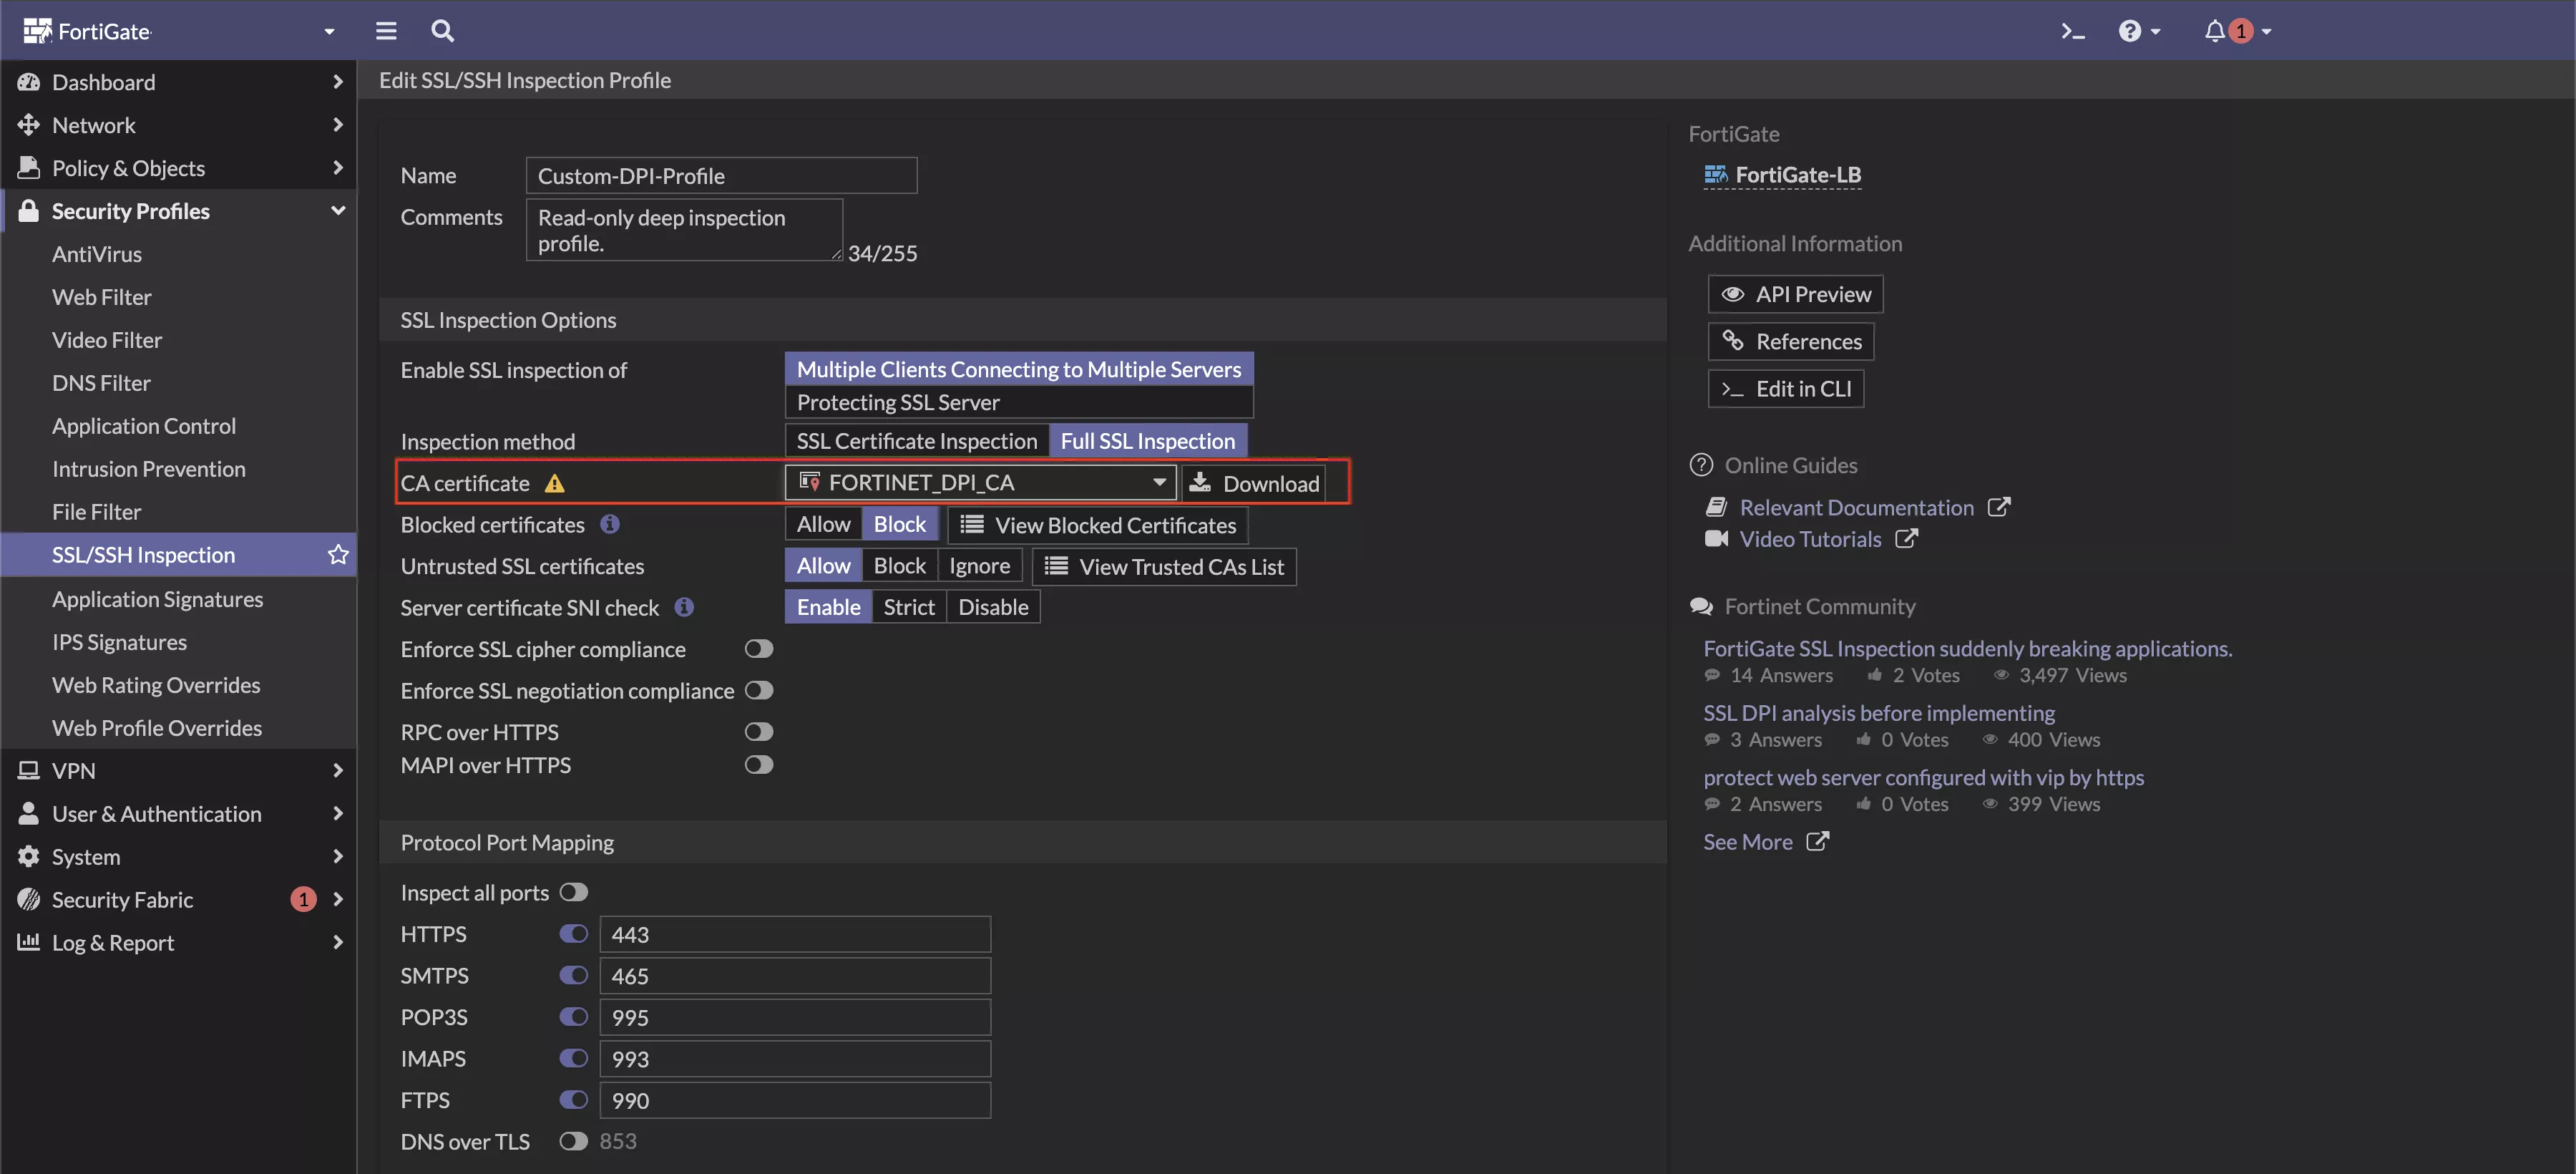Screen dimensions: 2576x1174
Task: Open Intrusion Prevention menu item
Action: point(149,469)
